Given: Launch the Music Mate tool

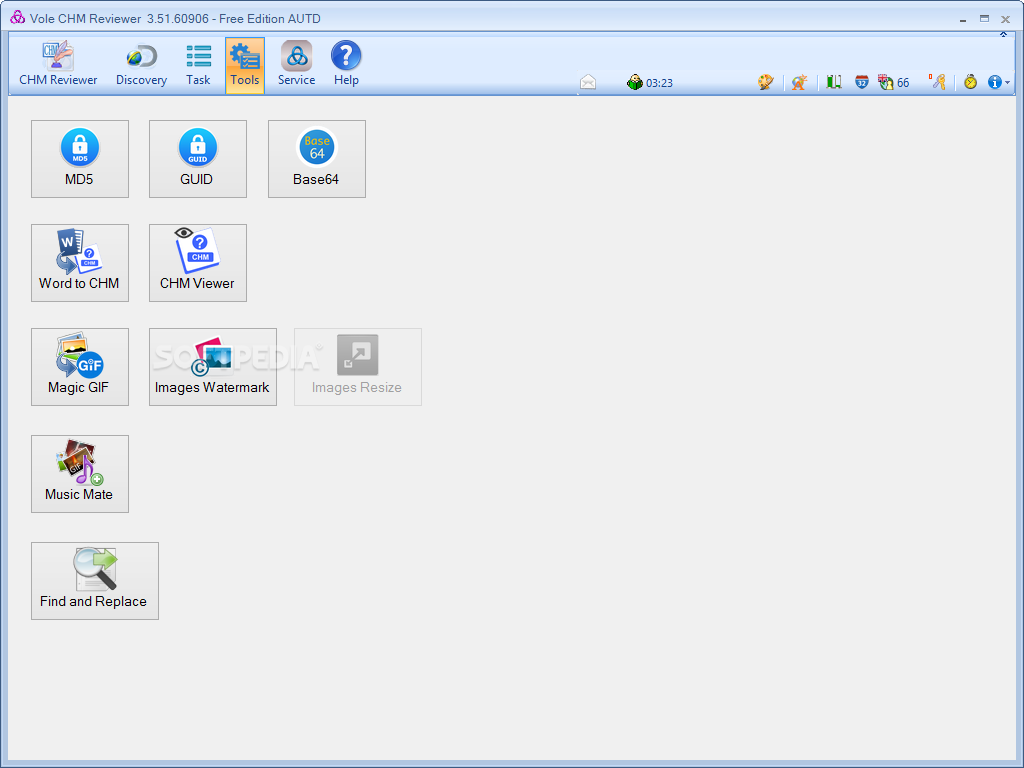Looking at the screenshot, I should point(80,474).
